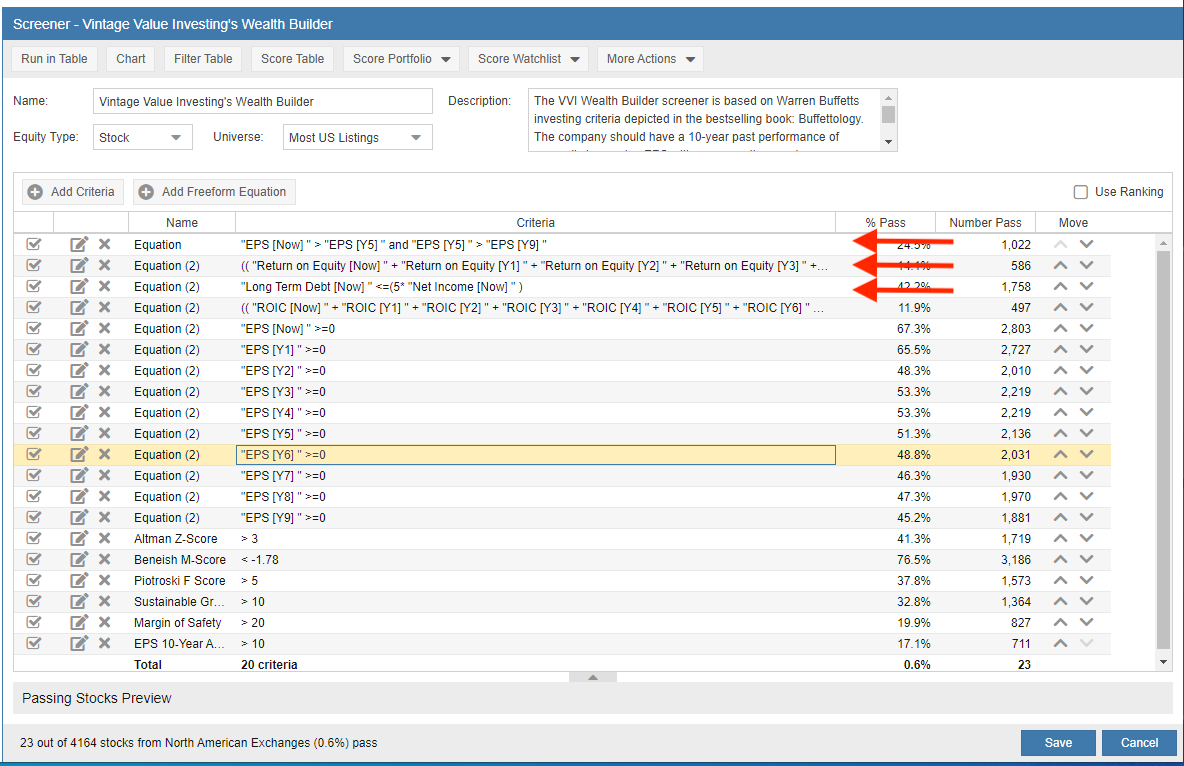This screenshot has height=766, width=1184.
Task: Click the Description scroll-down arrow
Action: coord(889,142)
